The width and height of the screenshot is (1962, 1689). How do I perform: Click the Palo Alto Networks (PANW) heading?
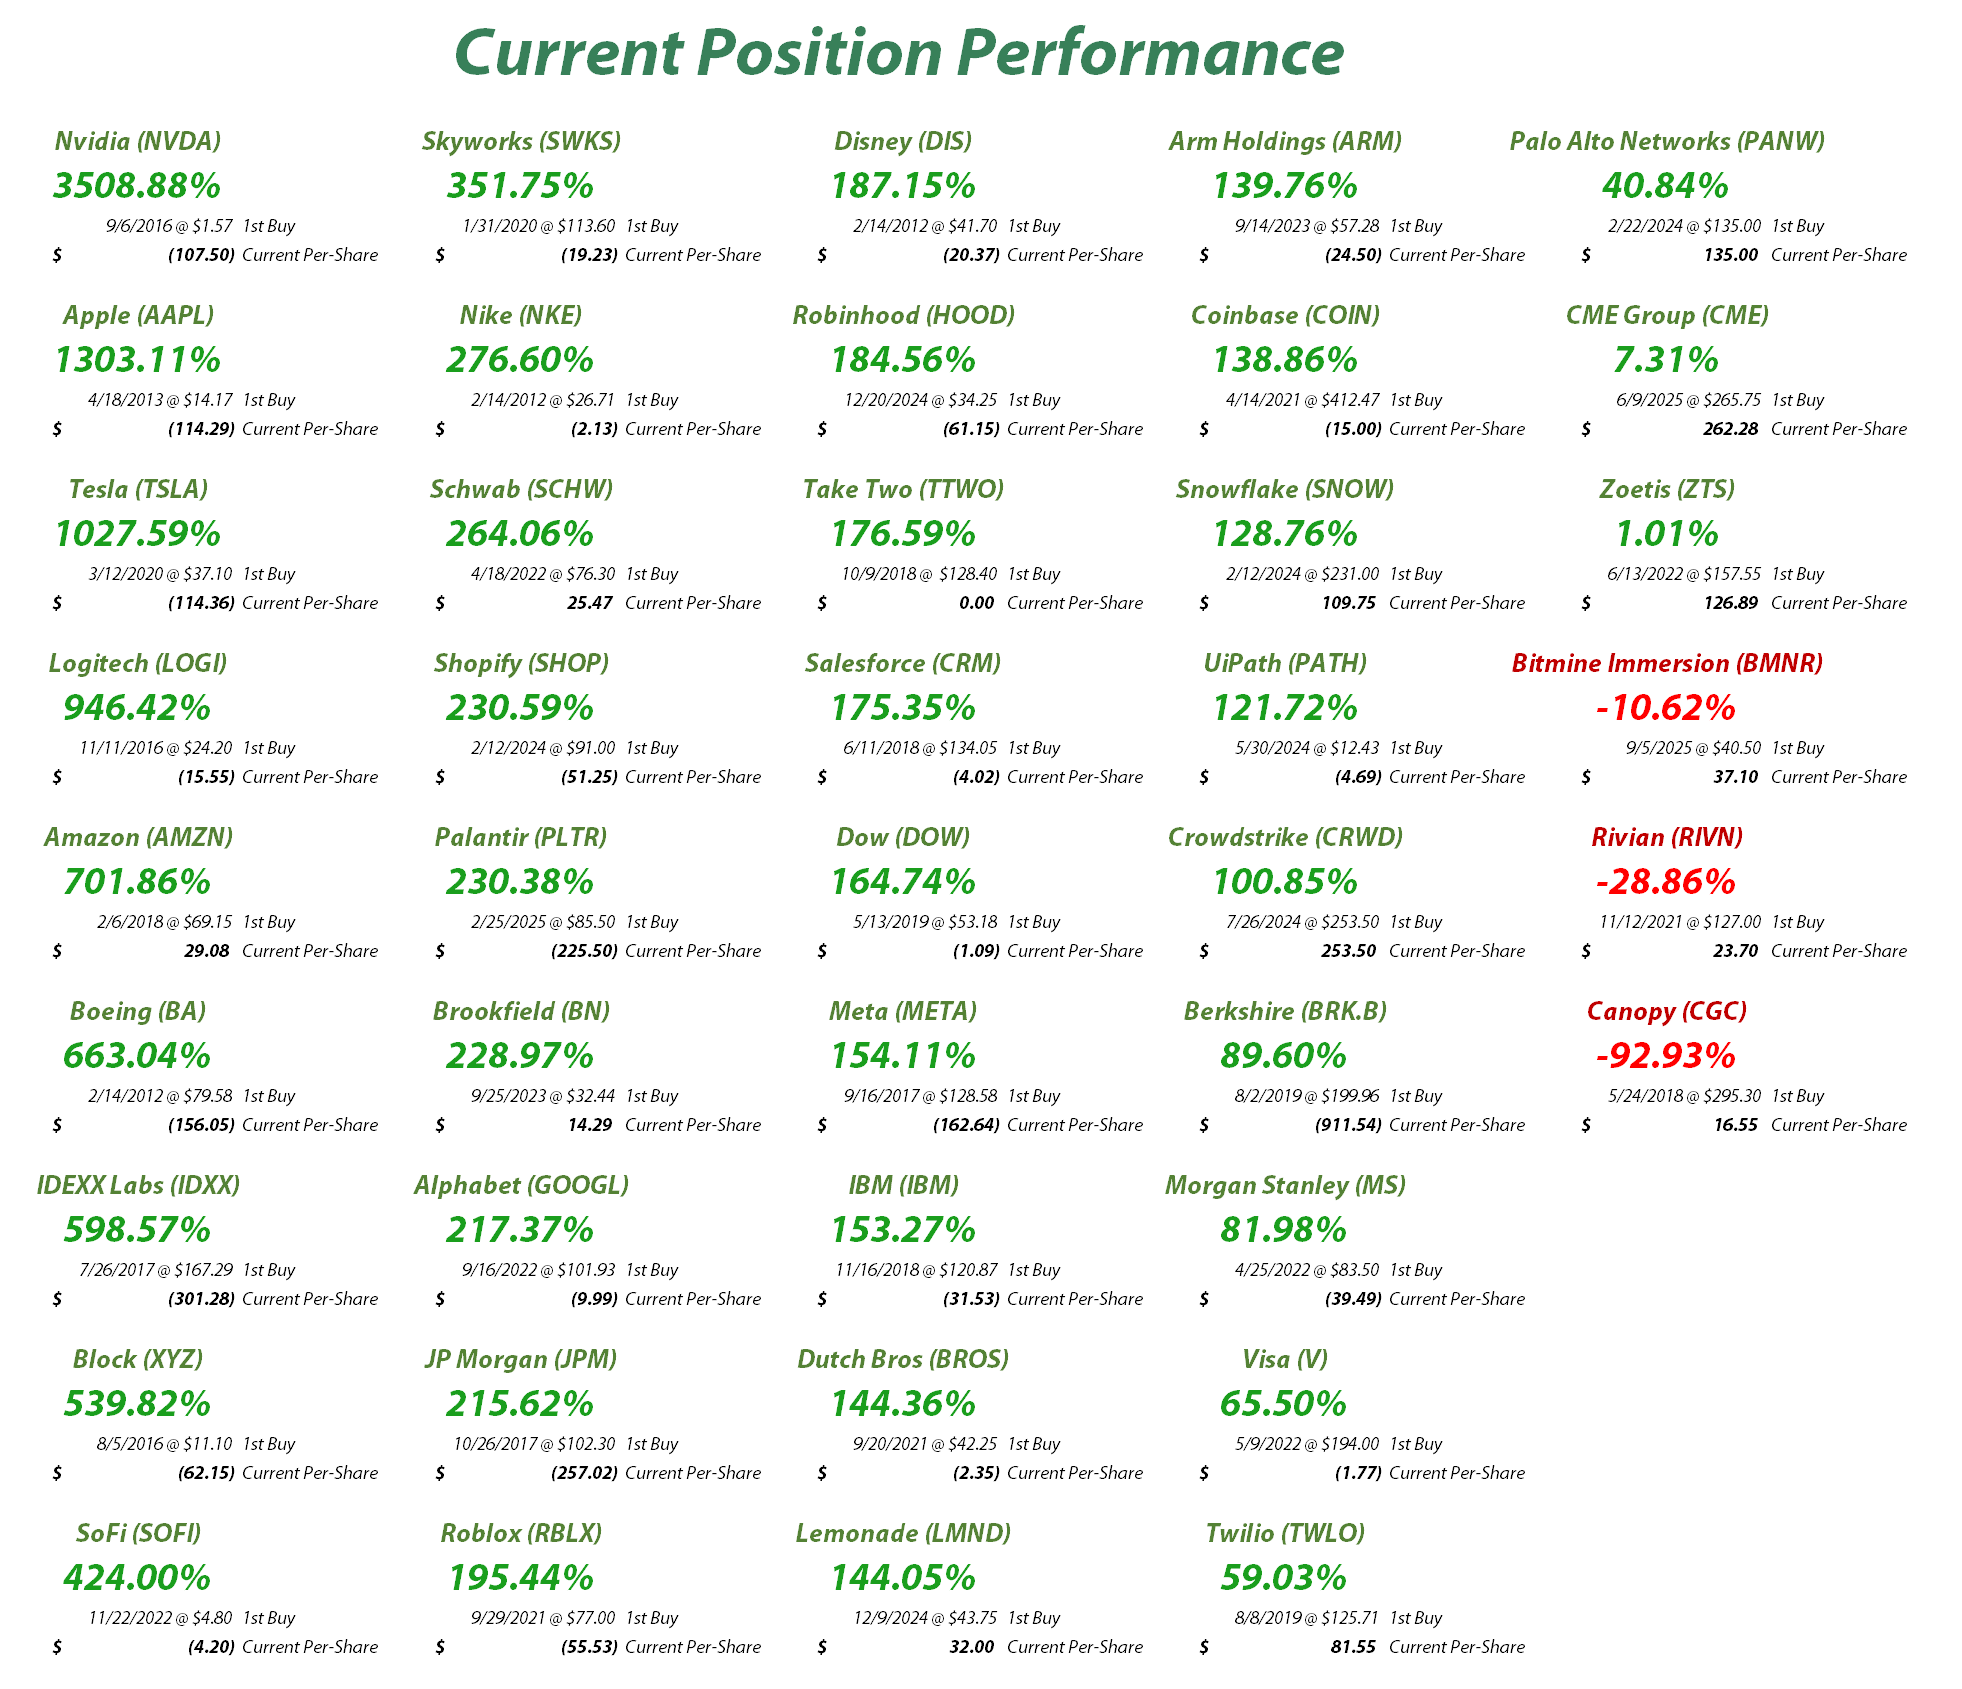click(x=1667, y=142)
